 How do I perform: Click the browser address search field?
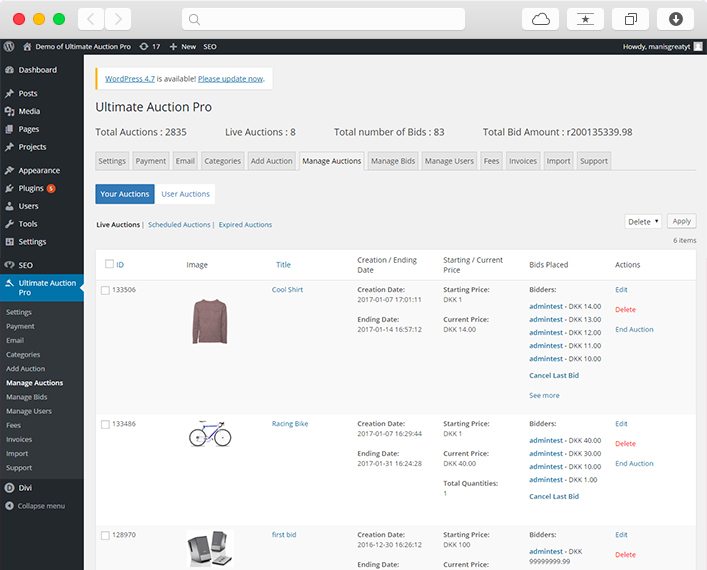point(323,19)
